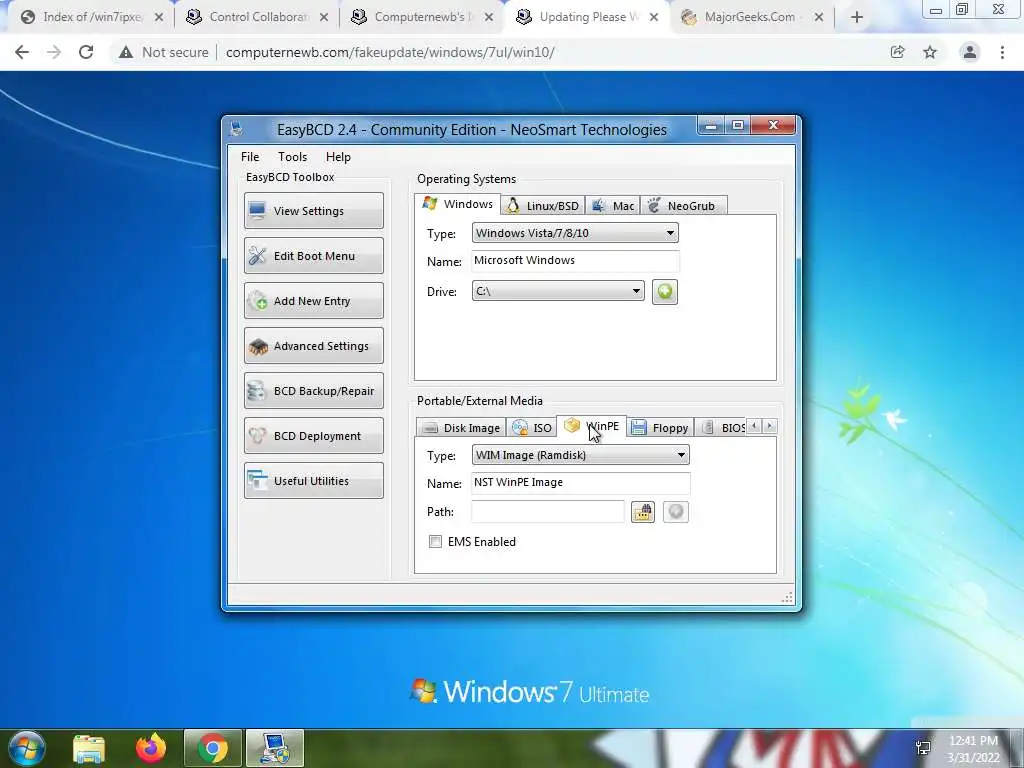Click the Microsoft Windows name field
The image size is (1024, 768).
click(575, 261)
